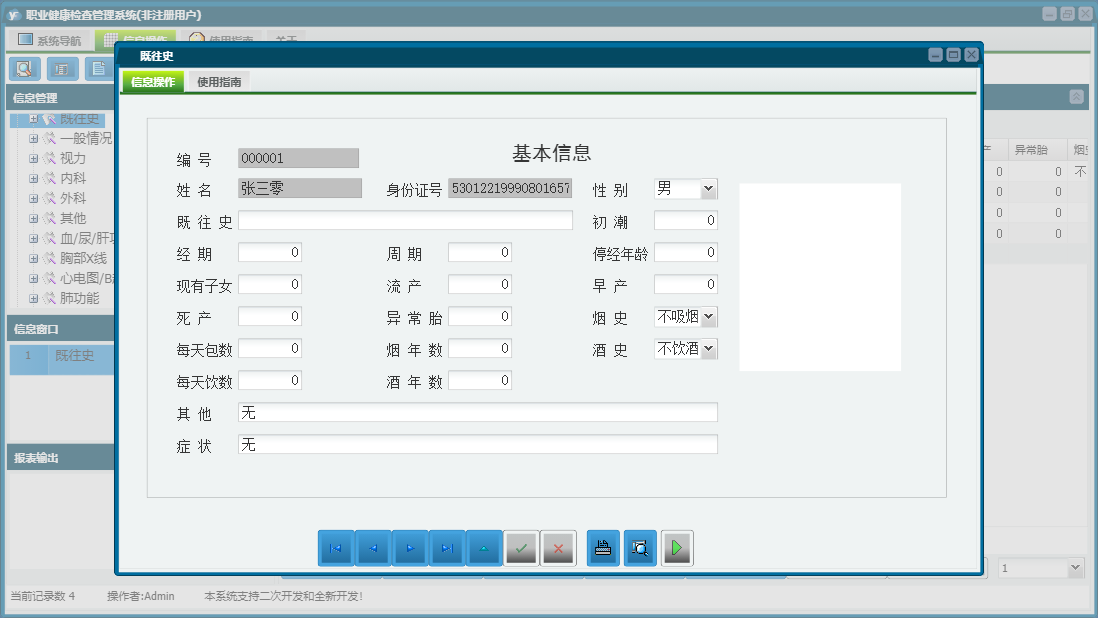
Task: Click the up-triangle edit record button
Action: tap(484, 548)
